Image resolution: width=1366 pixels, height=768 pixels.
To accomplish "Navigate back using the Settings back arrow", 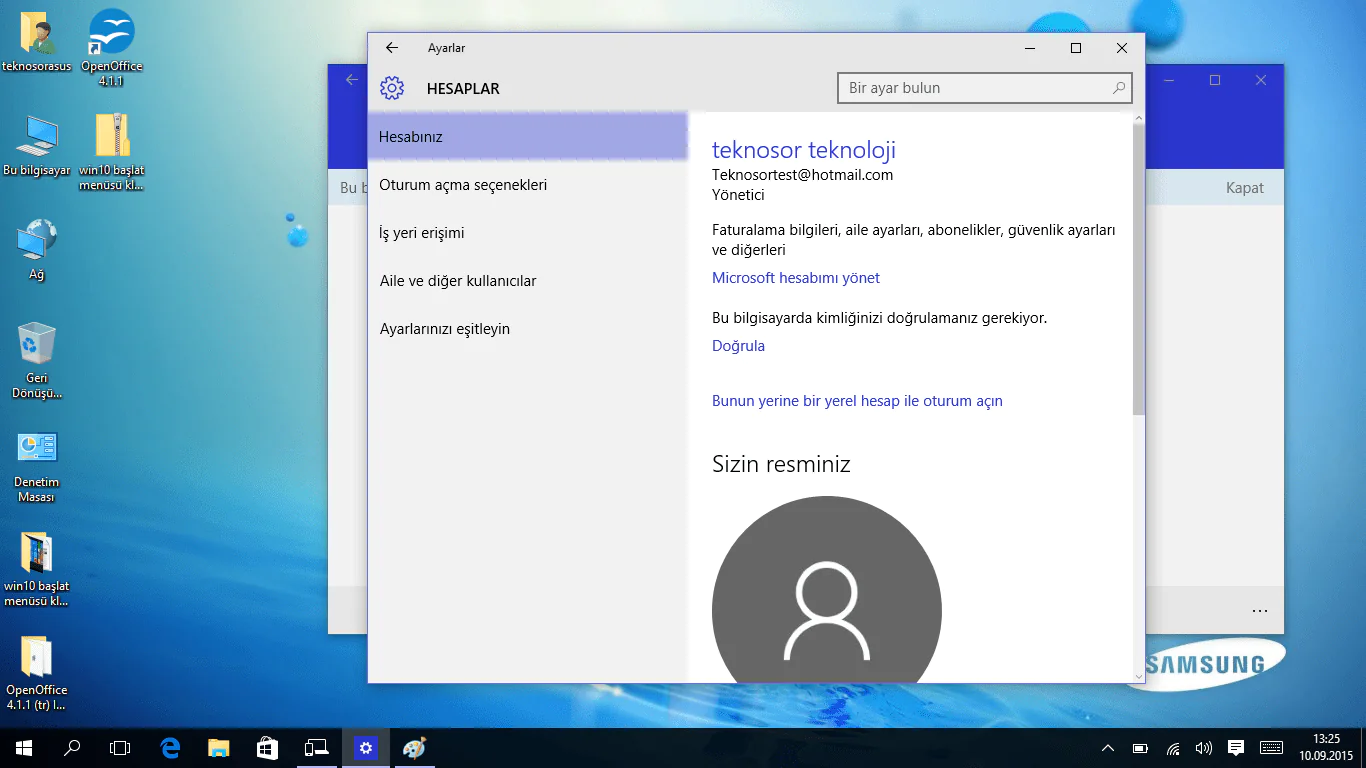I will pyautogui.click(x=391, y=47).
